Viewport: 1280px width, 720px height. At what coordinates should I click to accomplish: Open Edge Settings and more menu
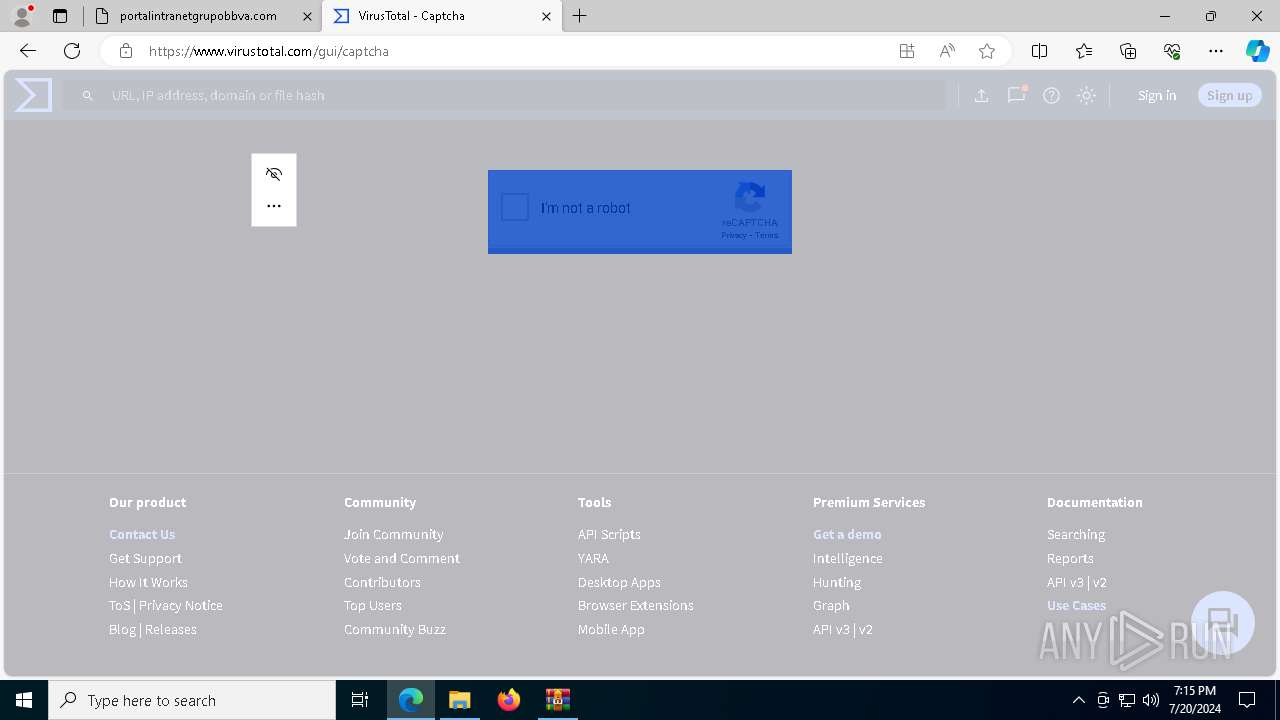(1216, 51)
